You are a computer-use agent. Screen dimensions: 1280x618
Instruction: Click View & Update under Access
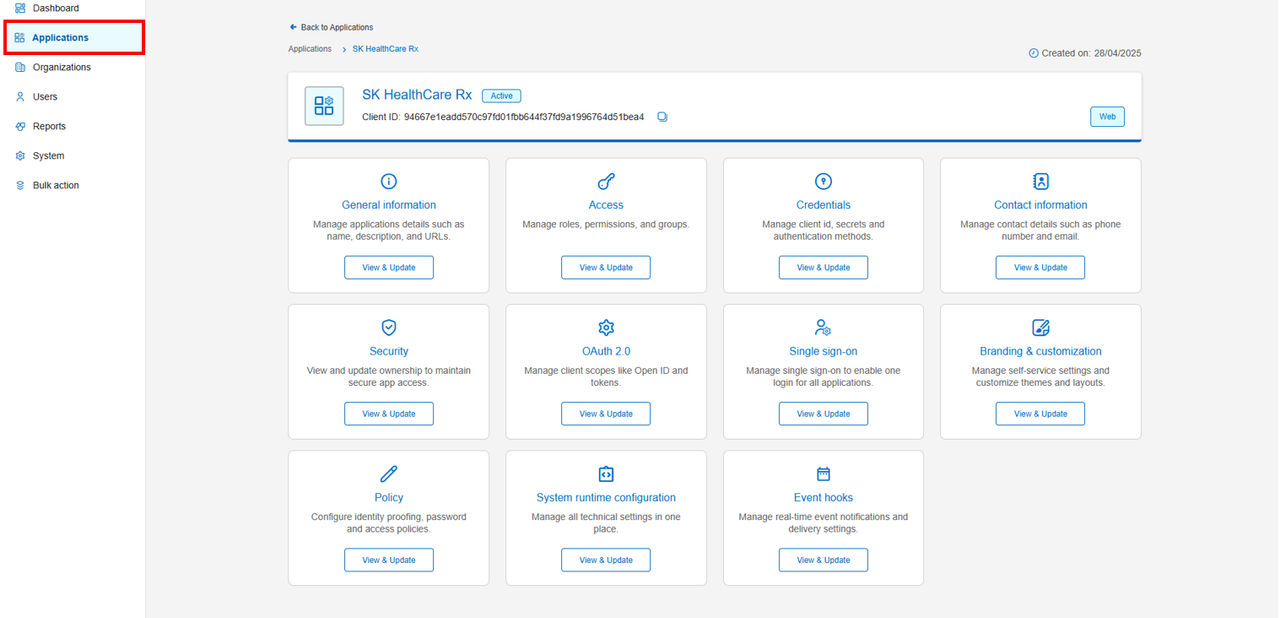click(606, 267)
